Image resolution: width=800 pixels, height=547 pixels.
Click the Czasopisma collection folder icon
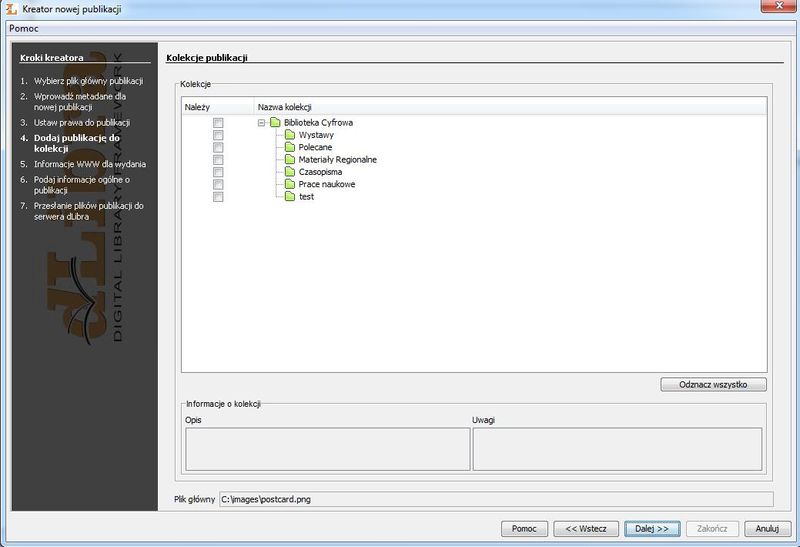click(290, 172)
